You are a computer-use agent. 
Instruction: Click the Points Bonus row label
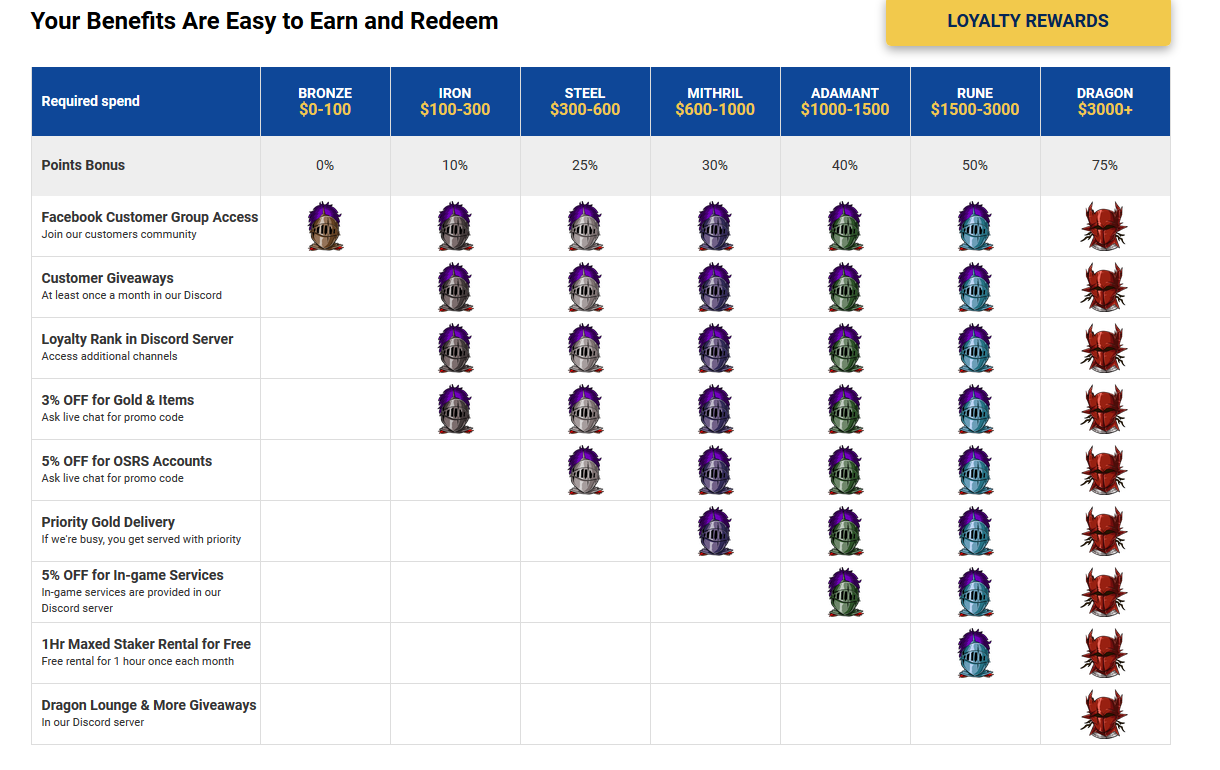tap(83, 165)
